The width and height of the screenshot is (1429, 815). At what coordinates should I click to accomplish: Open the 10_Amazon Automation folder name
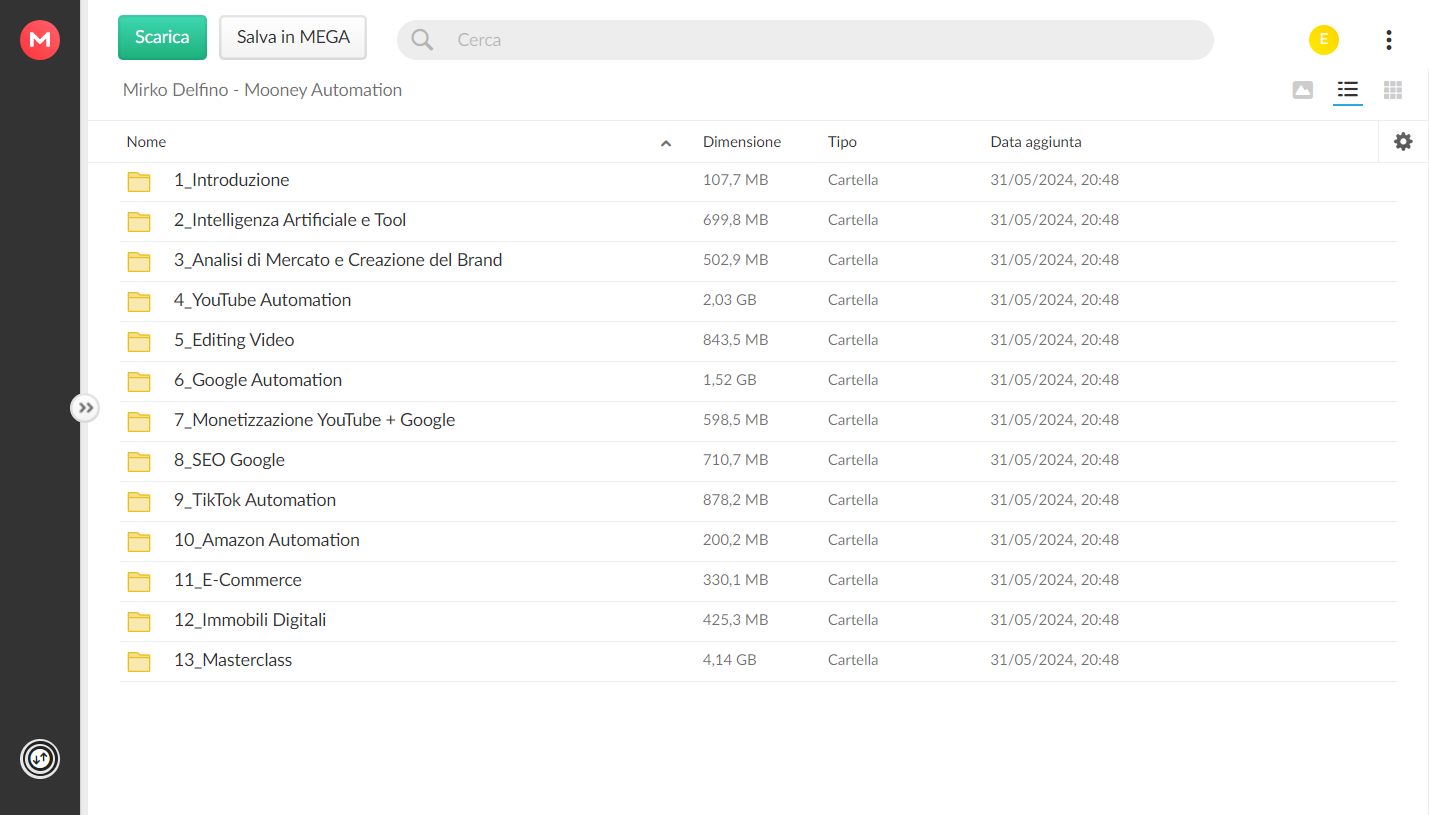[267, 540]
